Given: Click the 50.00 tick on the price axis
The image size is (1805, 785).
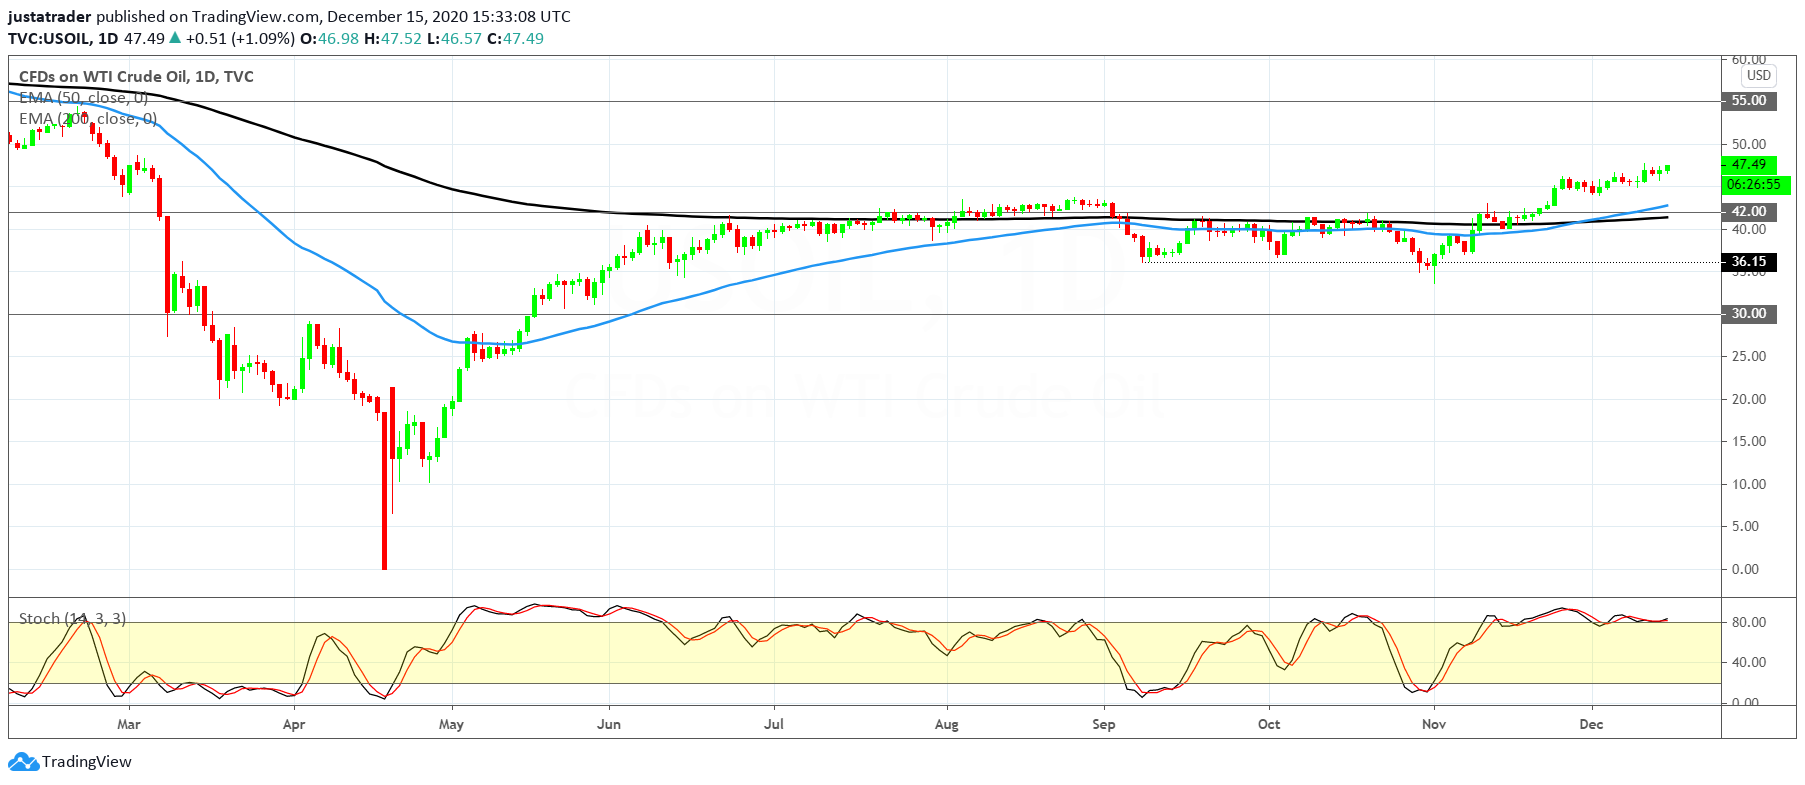Looking at the screenshot, I should point(1749,144).
